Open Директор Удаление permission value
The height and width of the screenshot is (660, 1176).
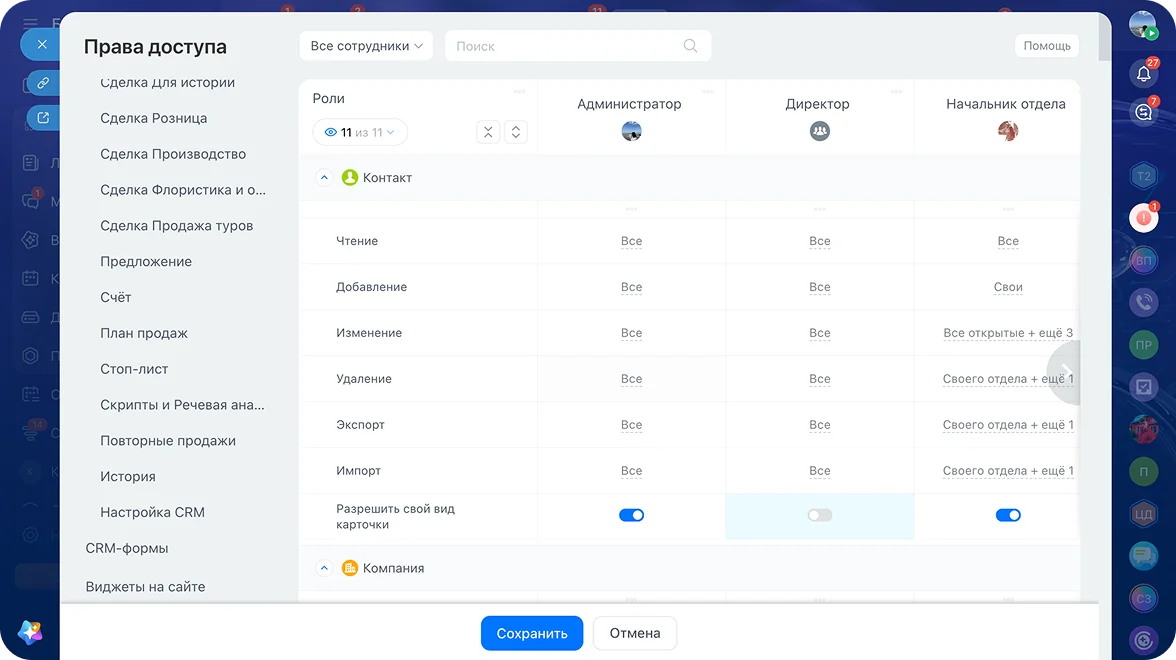click(820, 379)
